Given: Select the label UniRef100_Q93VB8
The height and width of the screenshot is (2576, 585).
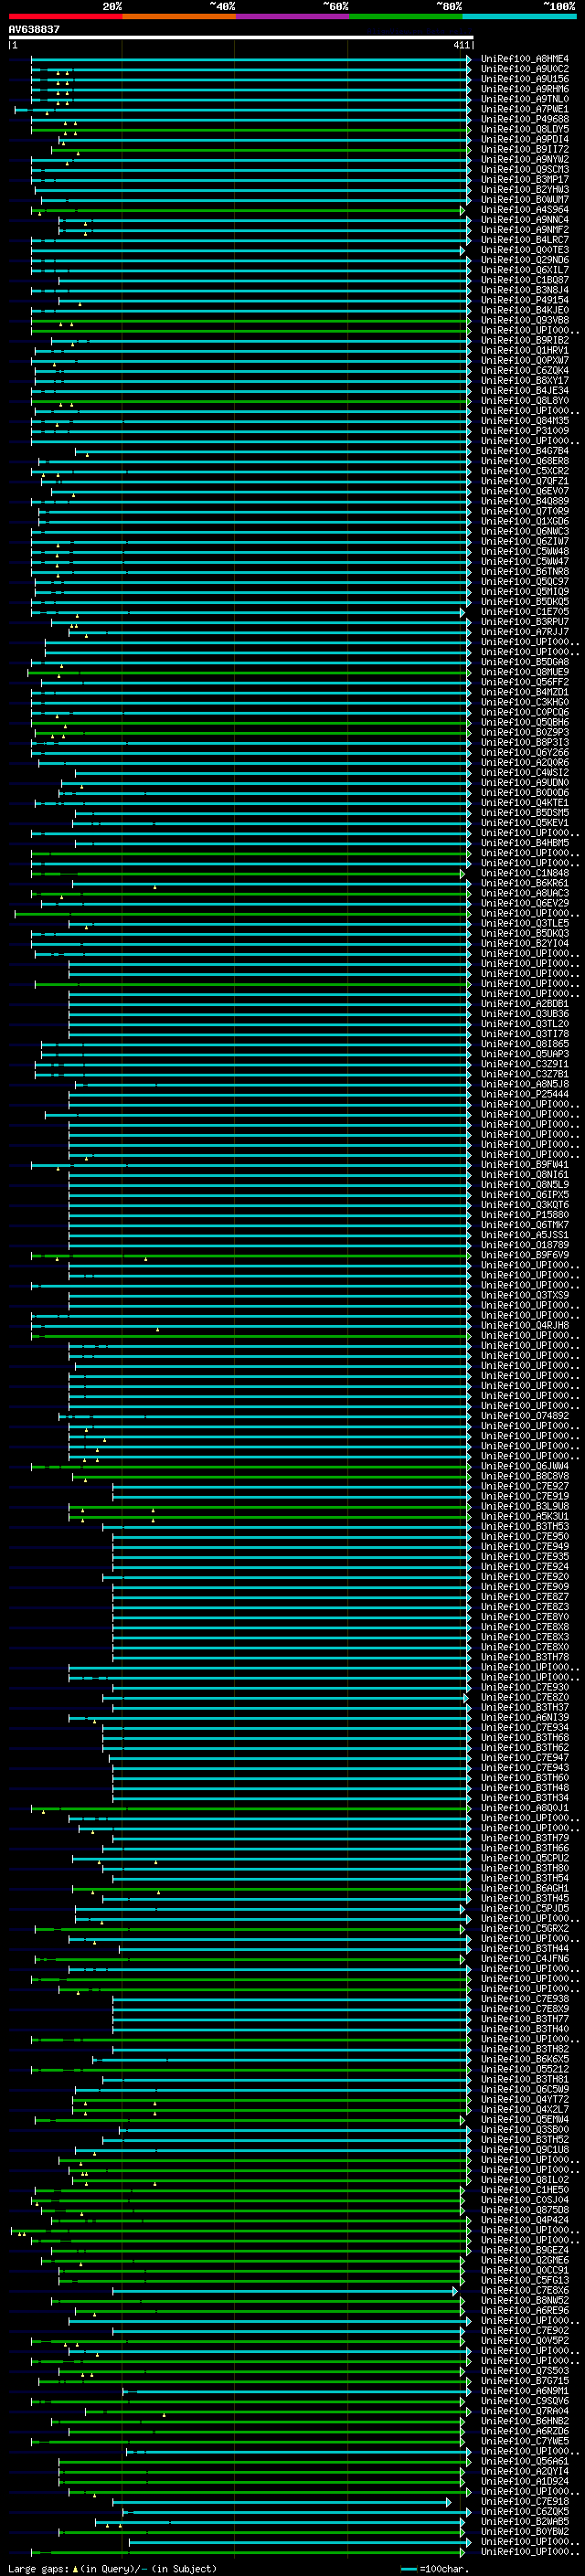Looking at the screenshot, I should click(x=524, y=320).
